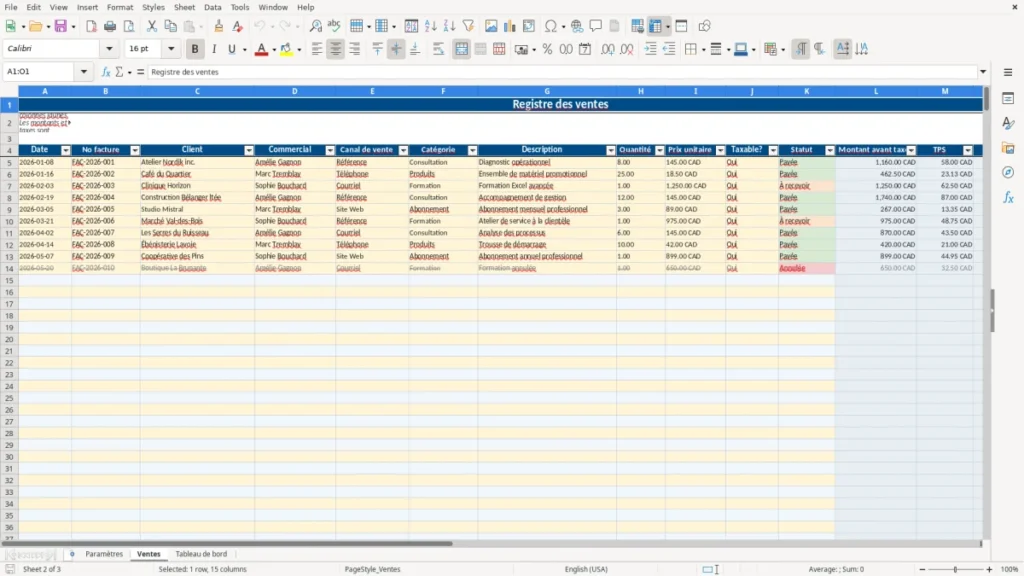Click the horizontal scrollbar thumb
The height and width of the screenshot is (576, 1024).
click(x=227, y=543)
